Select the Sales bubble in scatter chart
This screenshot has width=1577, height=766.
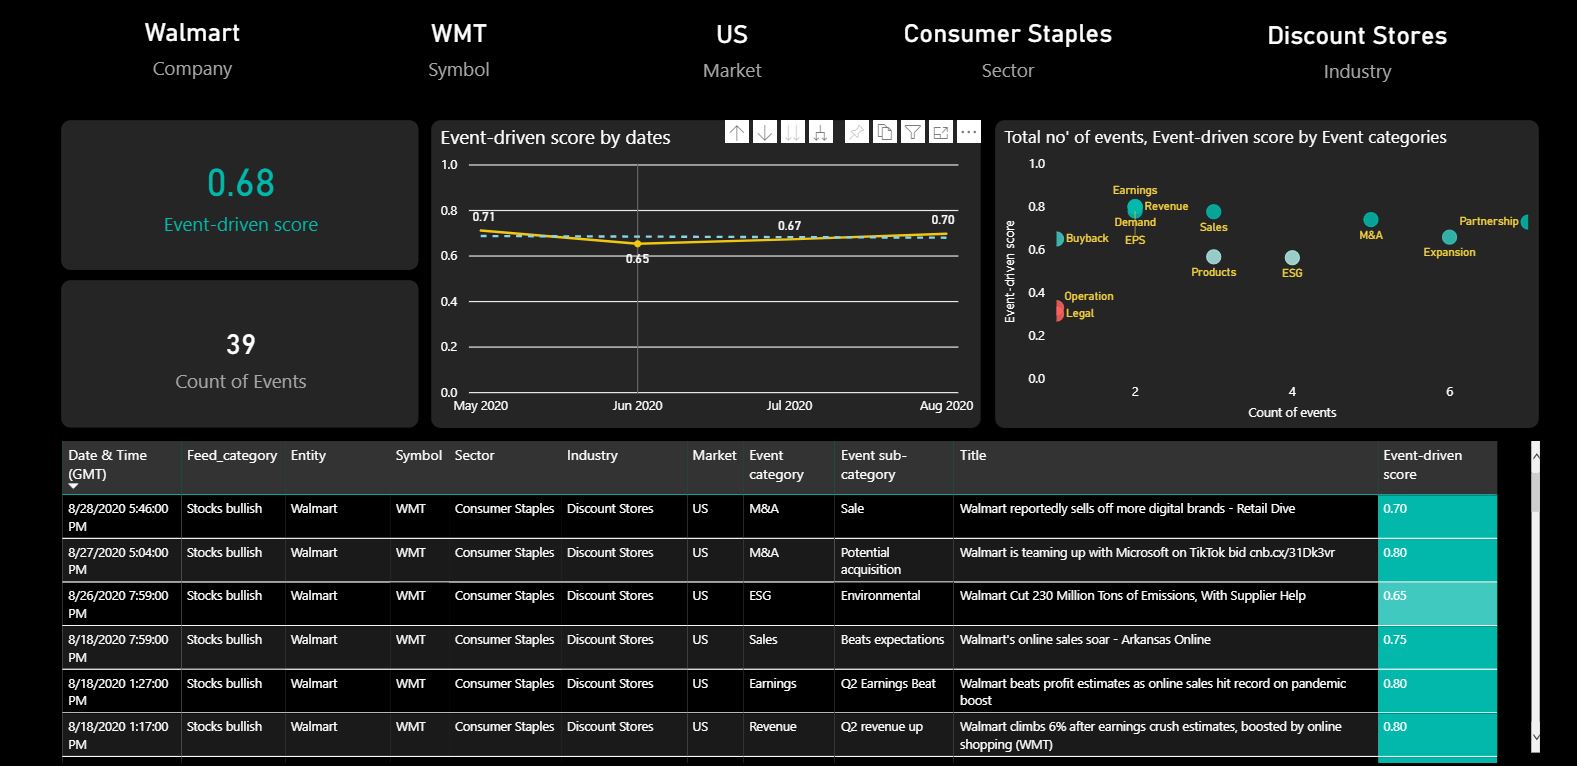(x=1213, y=212)
